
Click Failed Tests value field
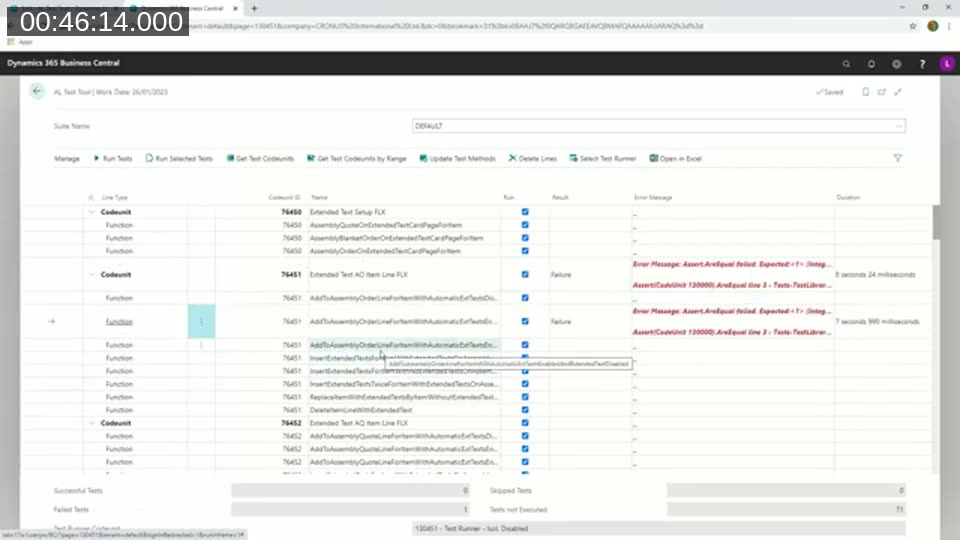[x=351, y=509]
